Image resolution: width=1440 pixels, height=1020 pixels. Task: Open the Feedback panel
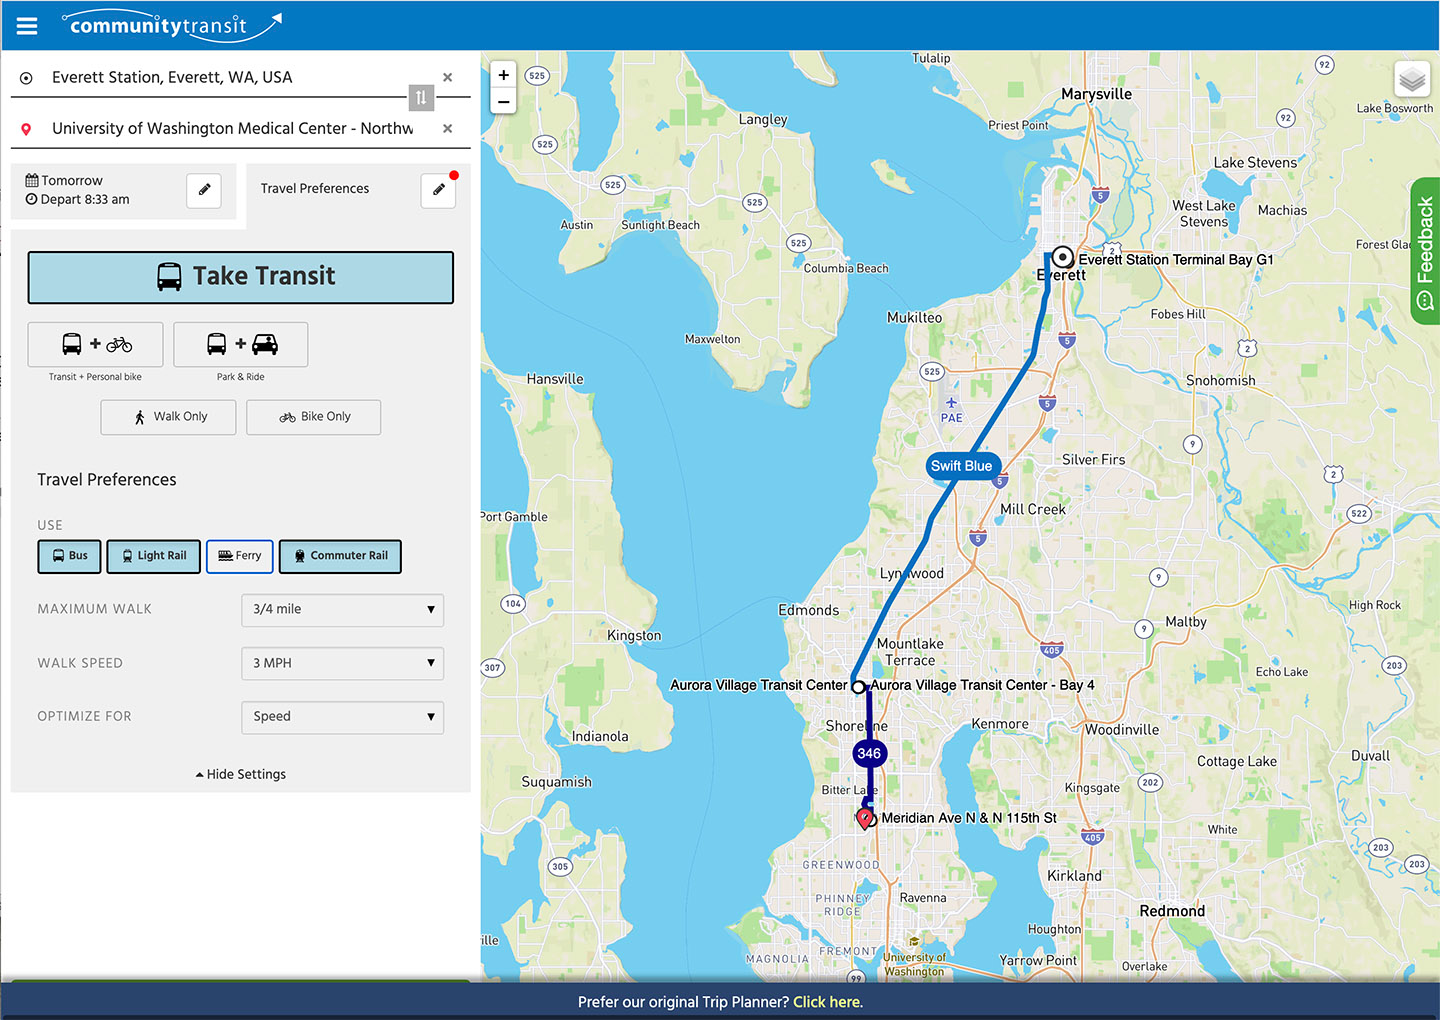1424,249
